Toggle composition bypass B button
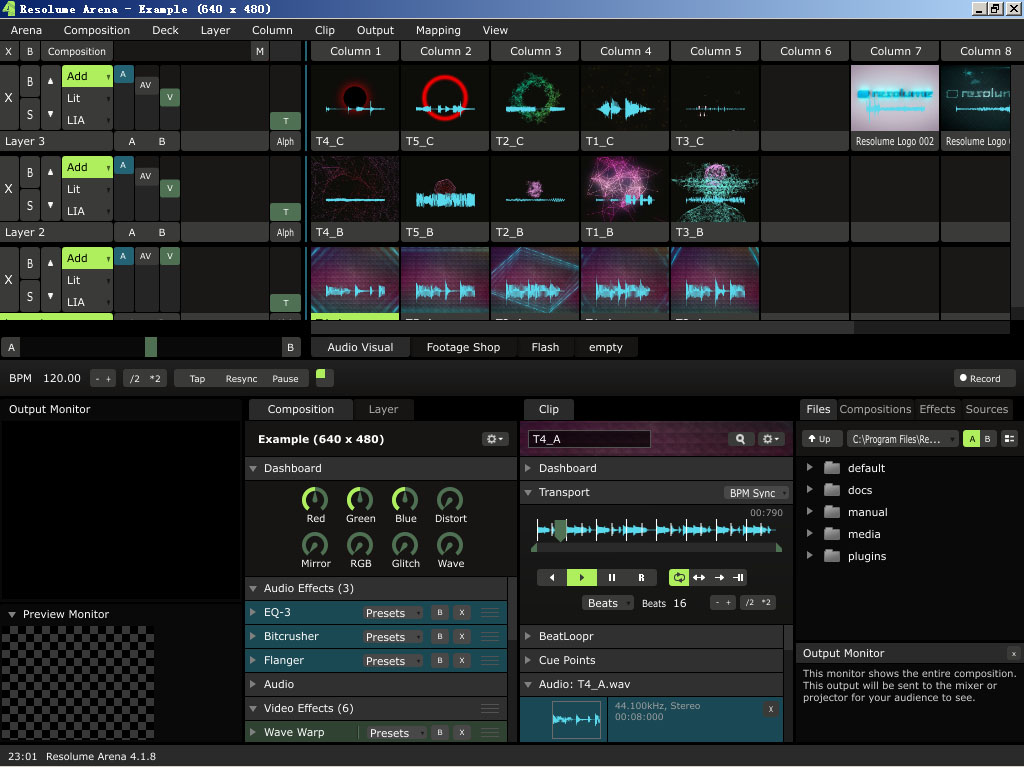 pyautogui.click(x=29, y=52)
